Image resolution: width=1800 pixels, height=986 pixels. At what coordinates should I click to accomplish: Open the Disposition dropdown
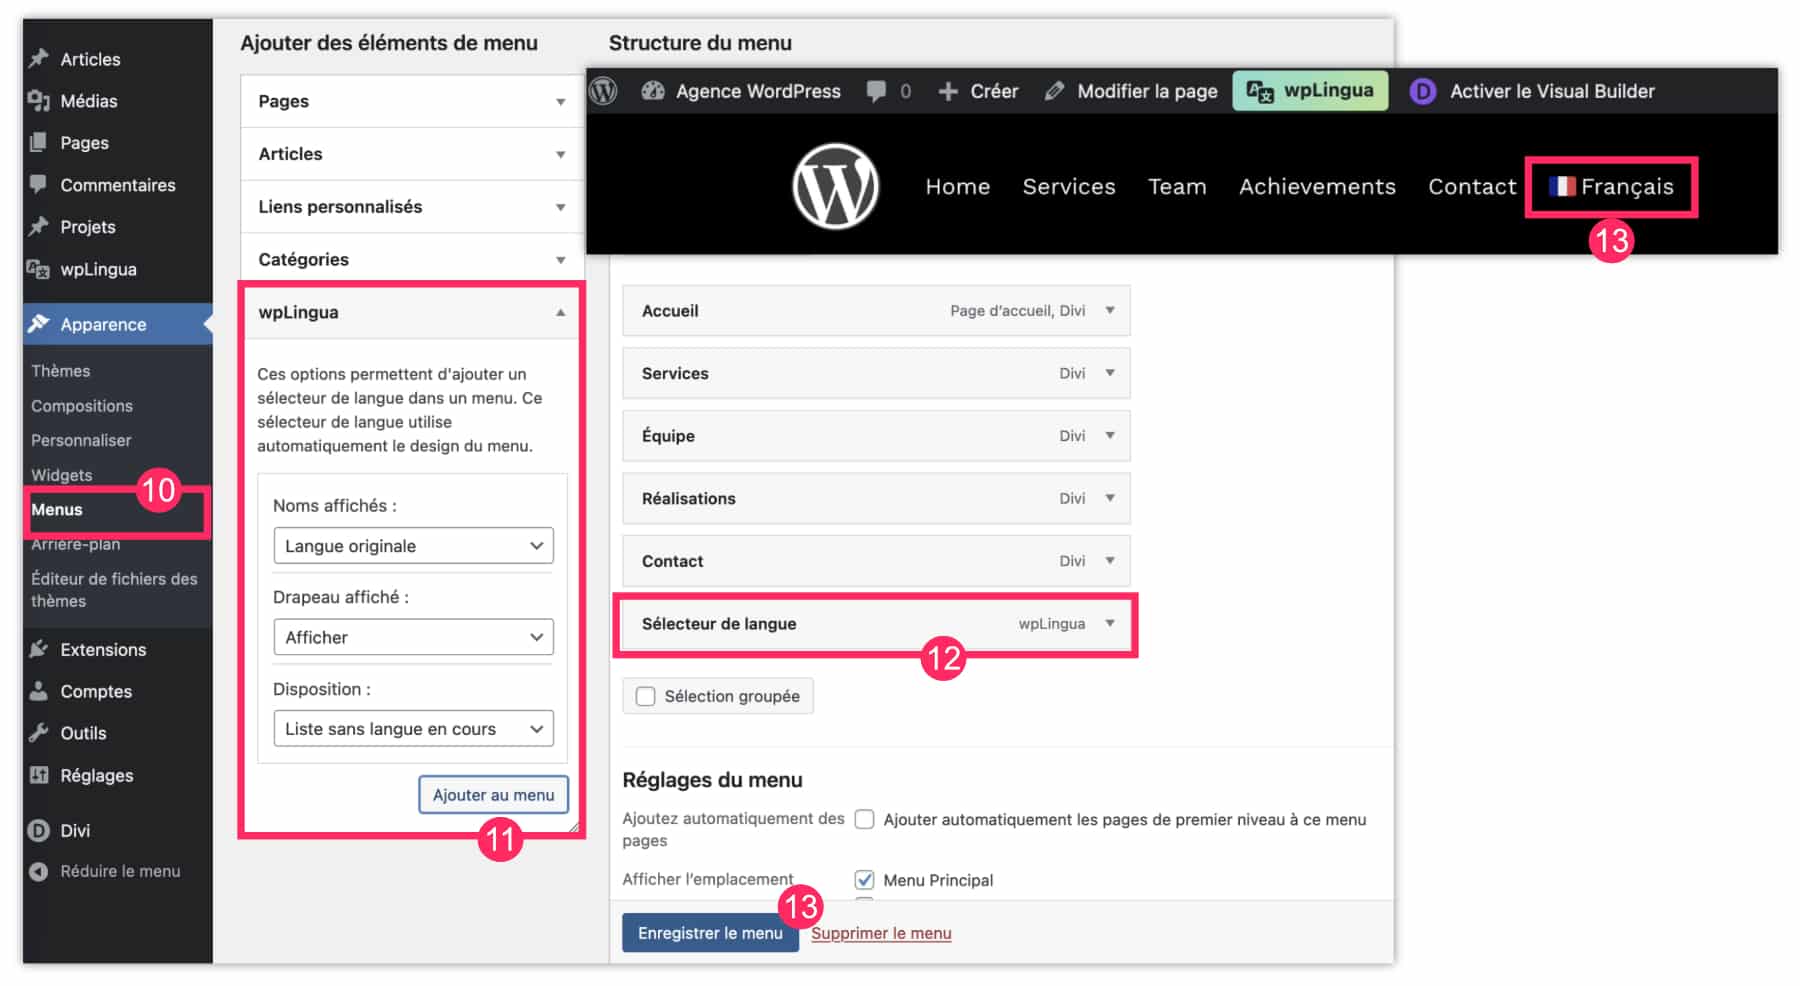coord(413,729)
